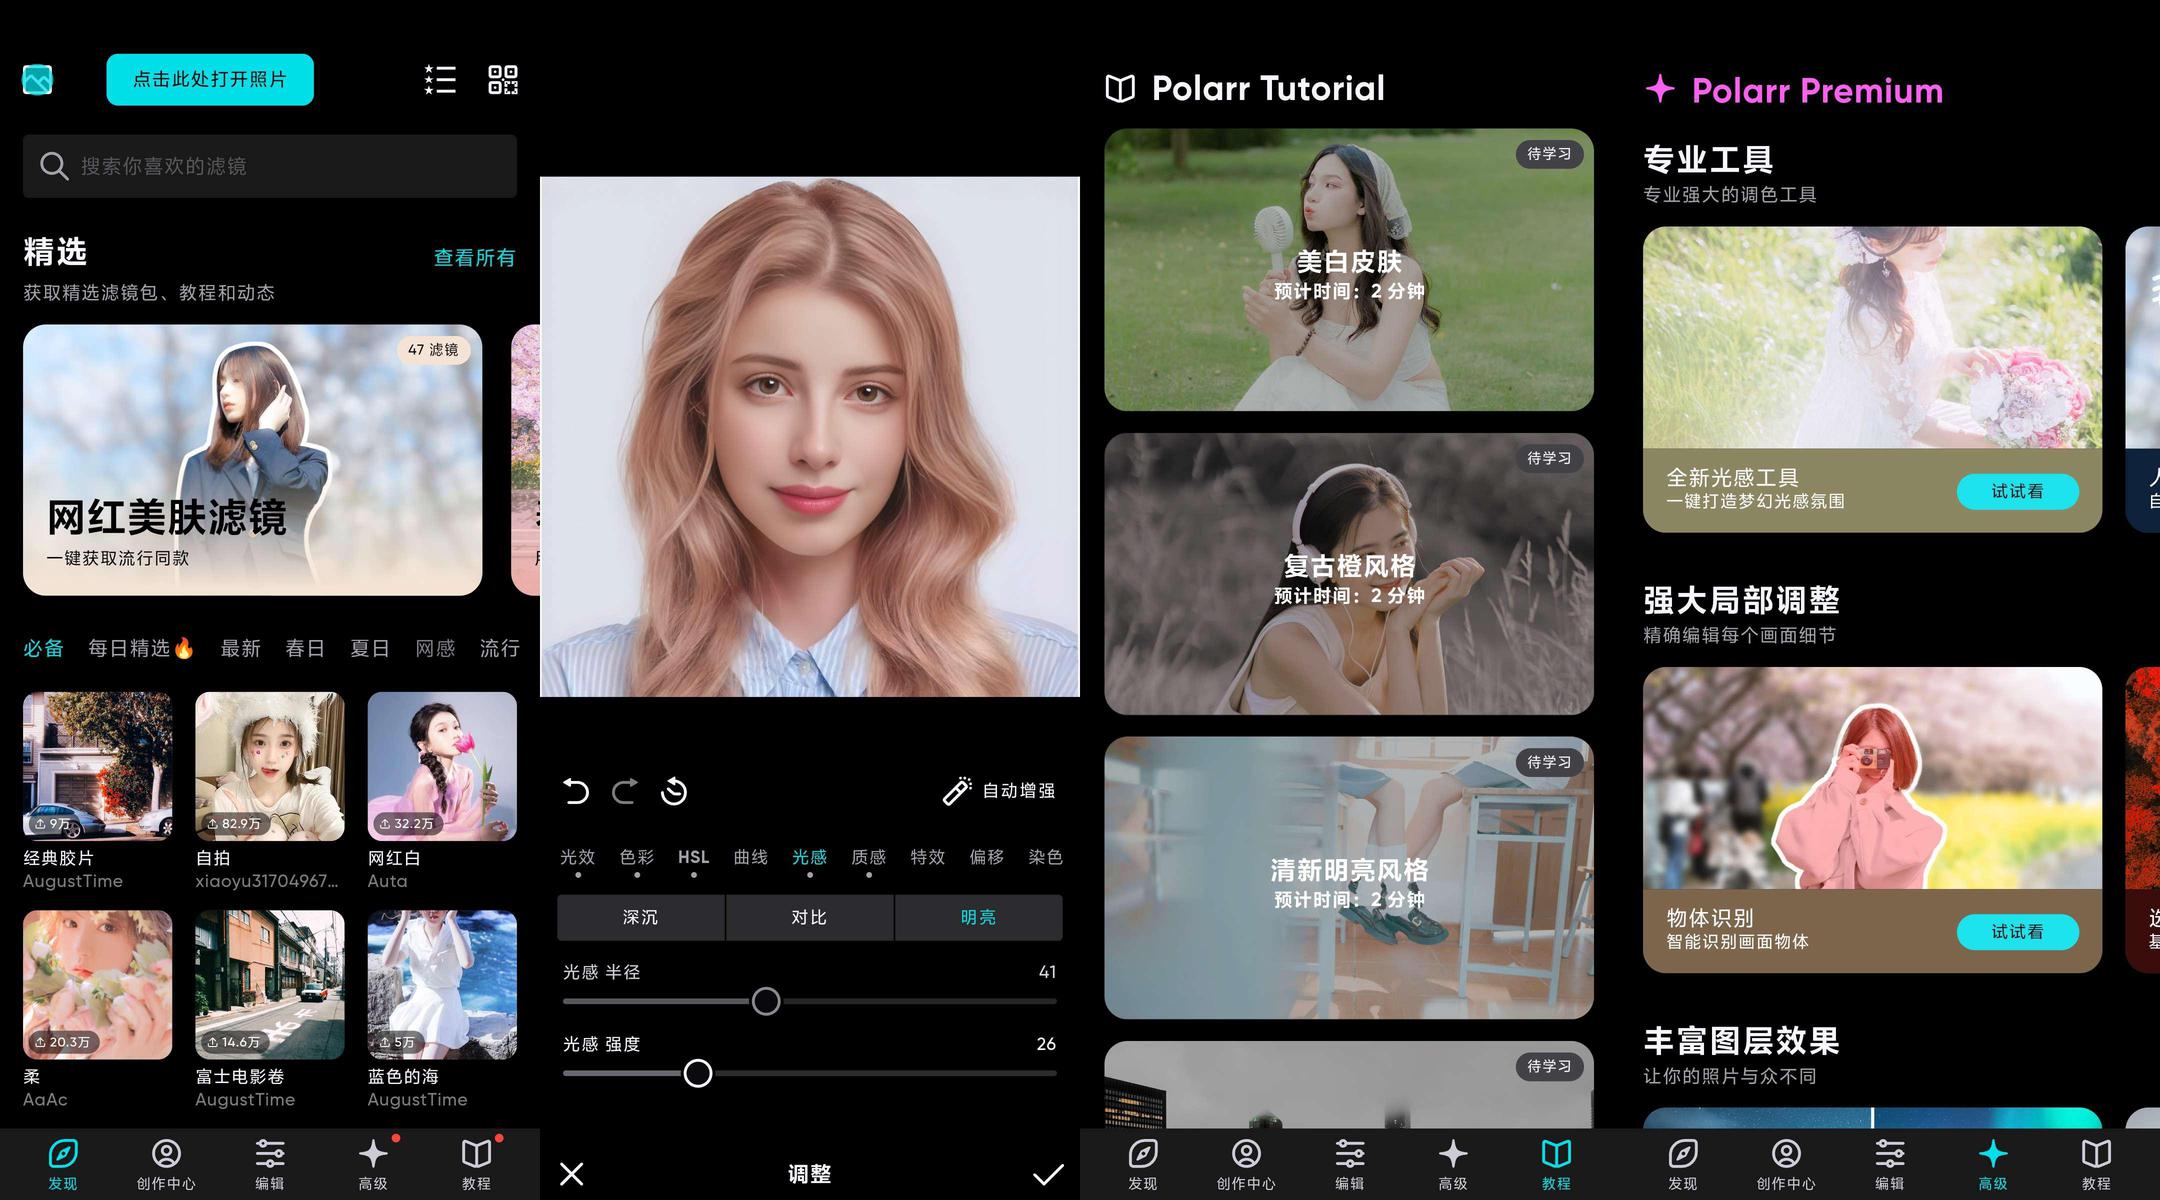Tap active 教程 in Tutorial screen nav

(1556, 1165)
